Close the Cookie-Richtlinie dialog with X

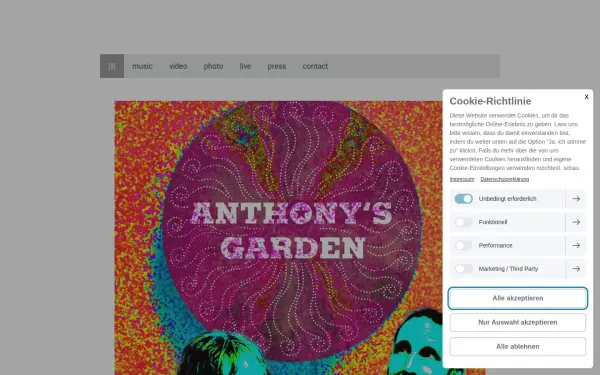pos(586,97)
